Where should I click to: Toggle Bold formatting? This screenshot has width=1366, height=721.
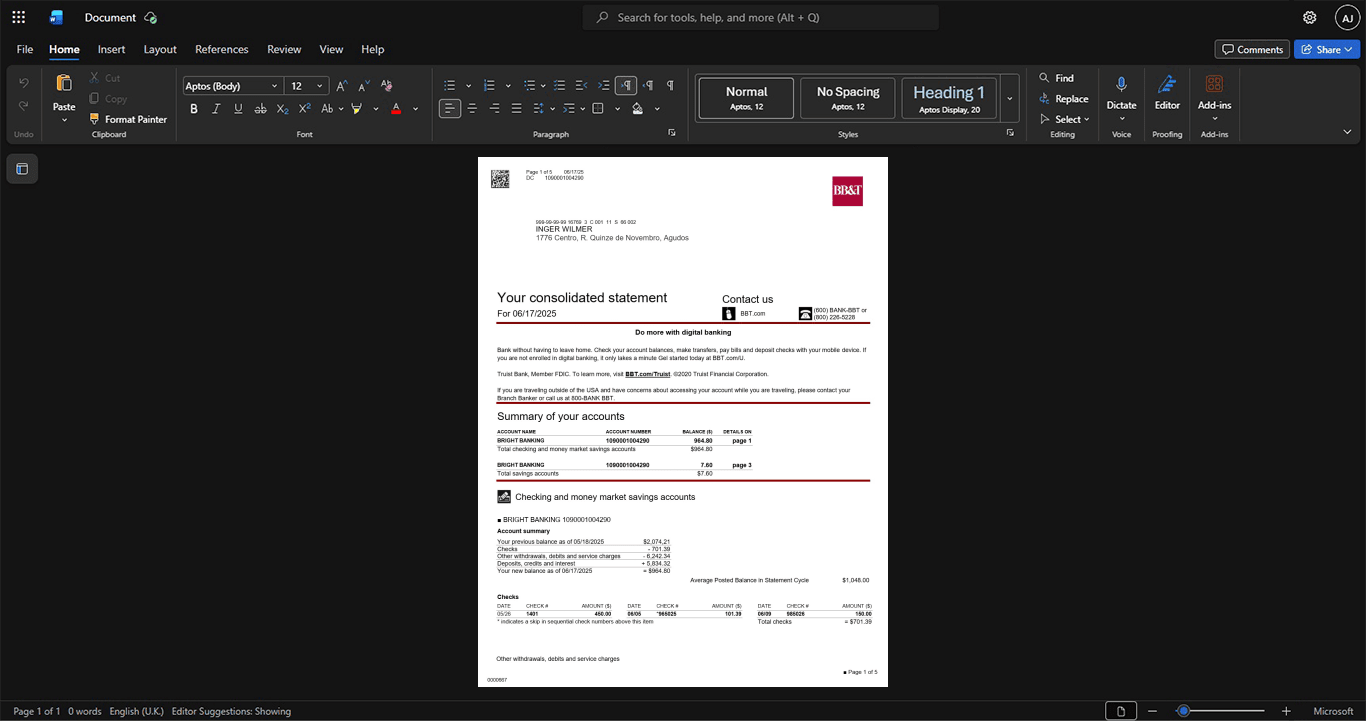click(194, 108)
